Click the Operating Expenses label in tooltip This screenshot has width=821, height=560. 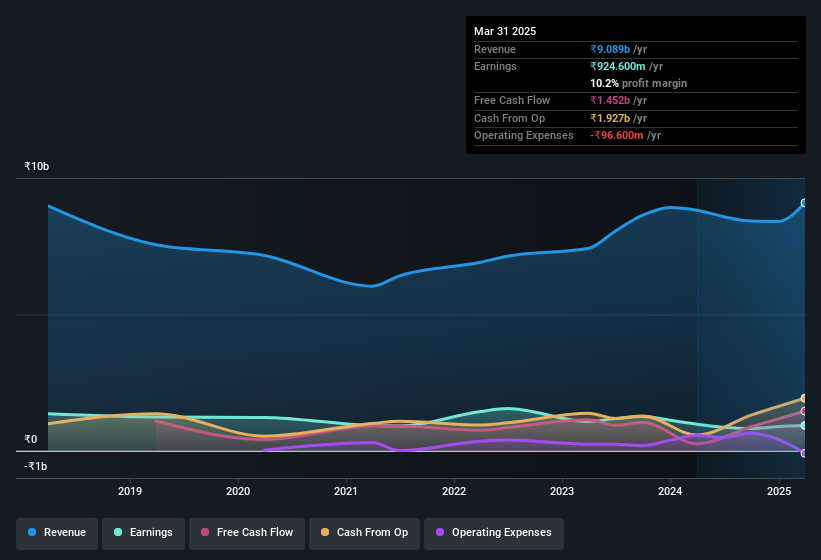pyautogui.click(x=524, y=136)
